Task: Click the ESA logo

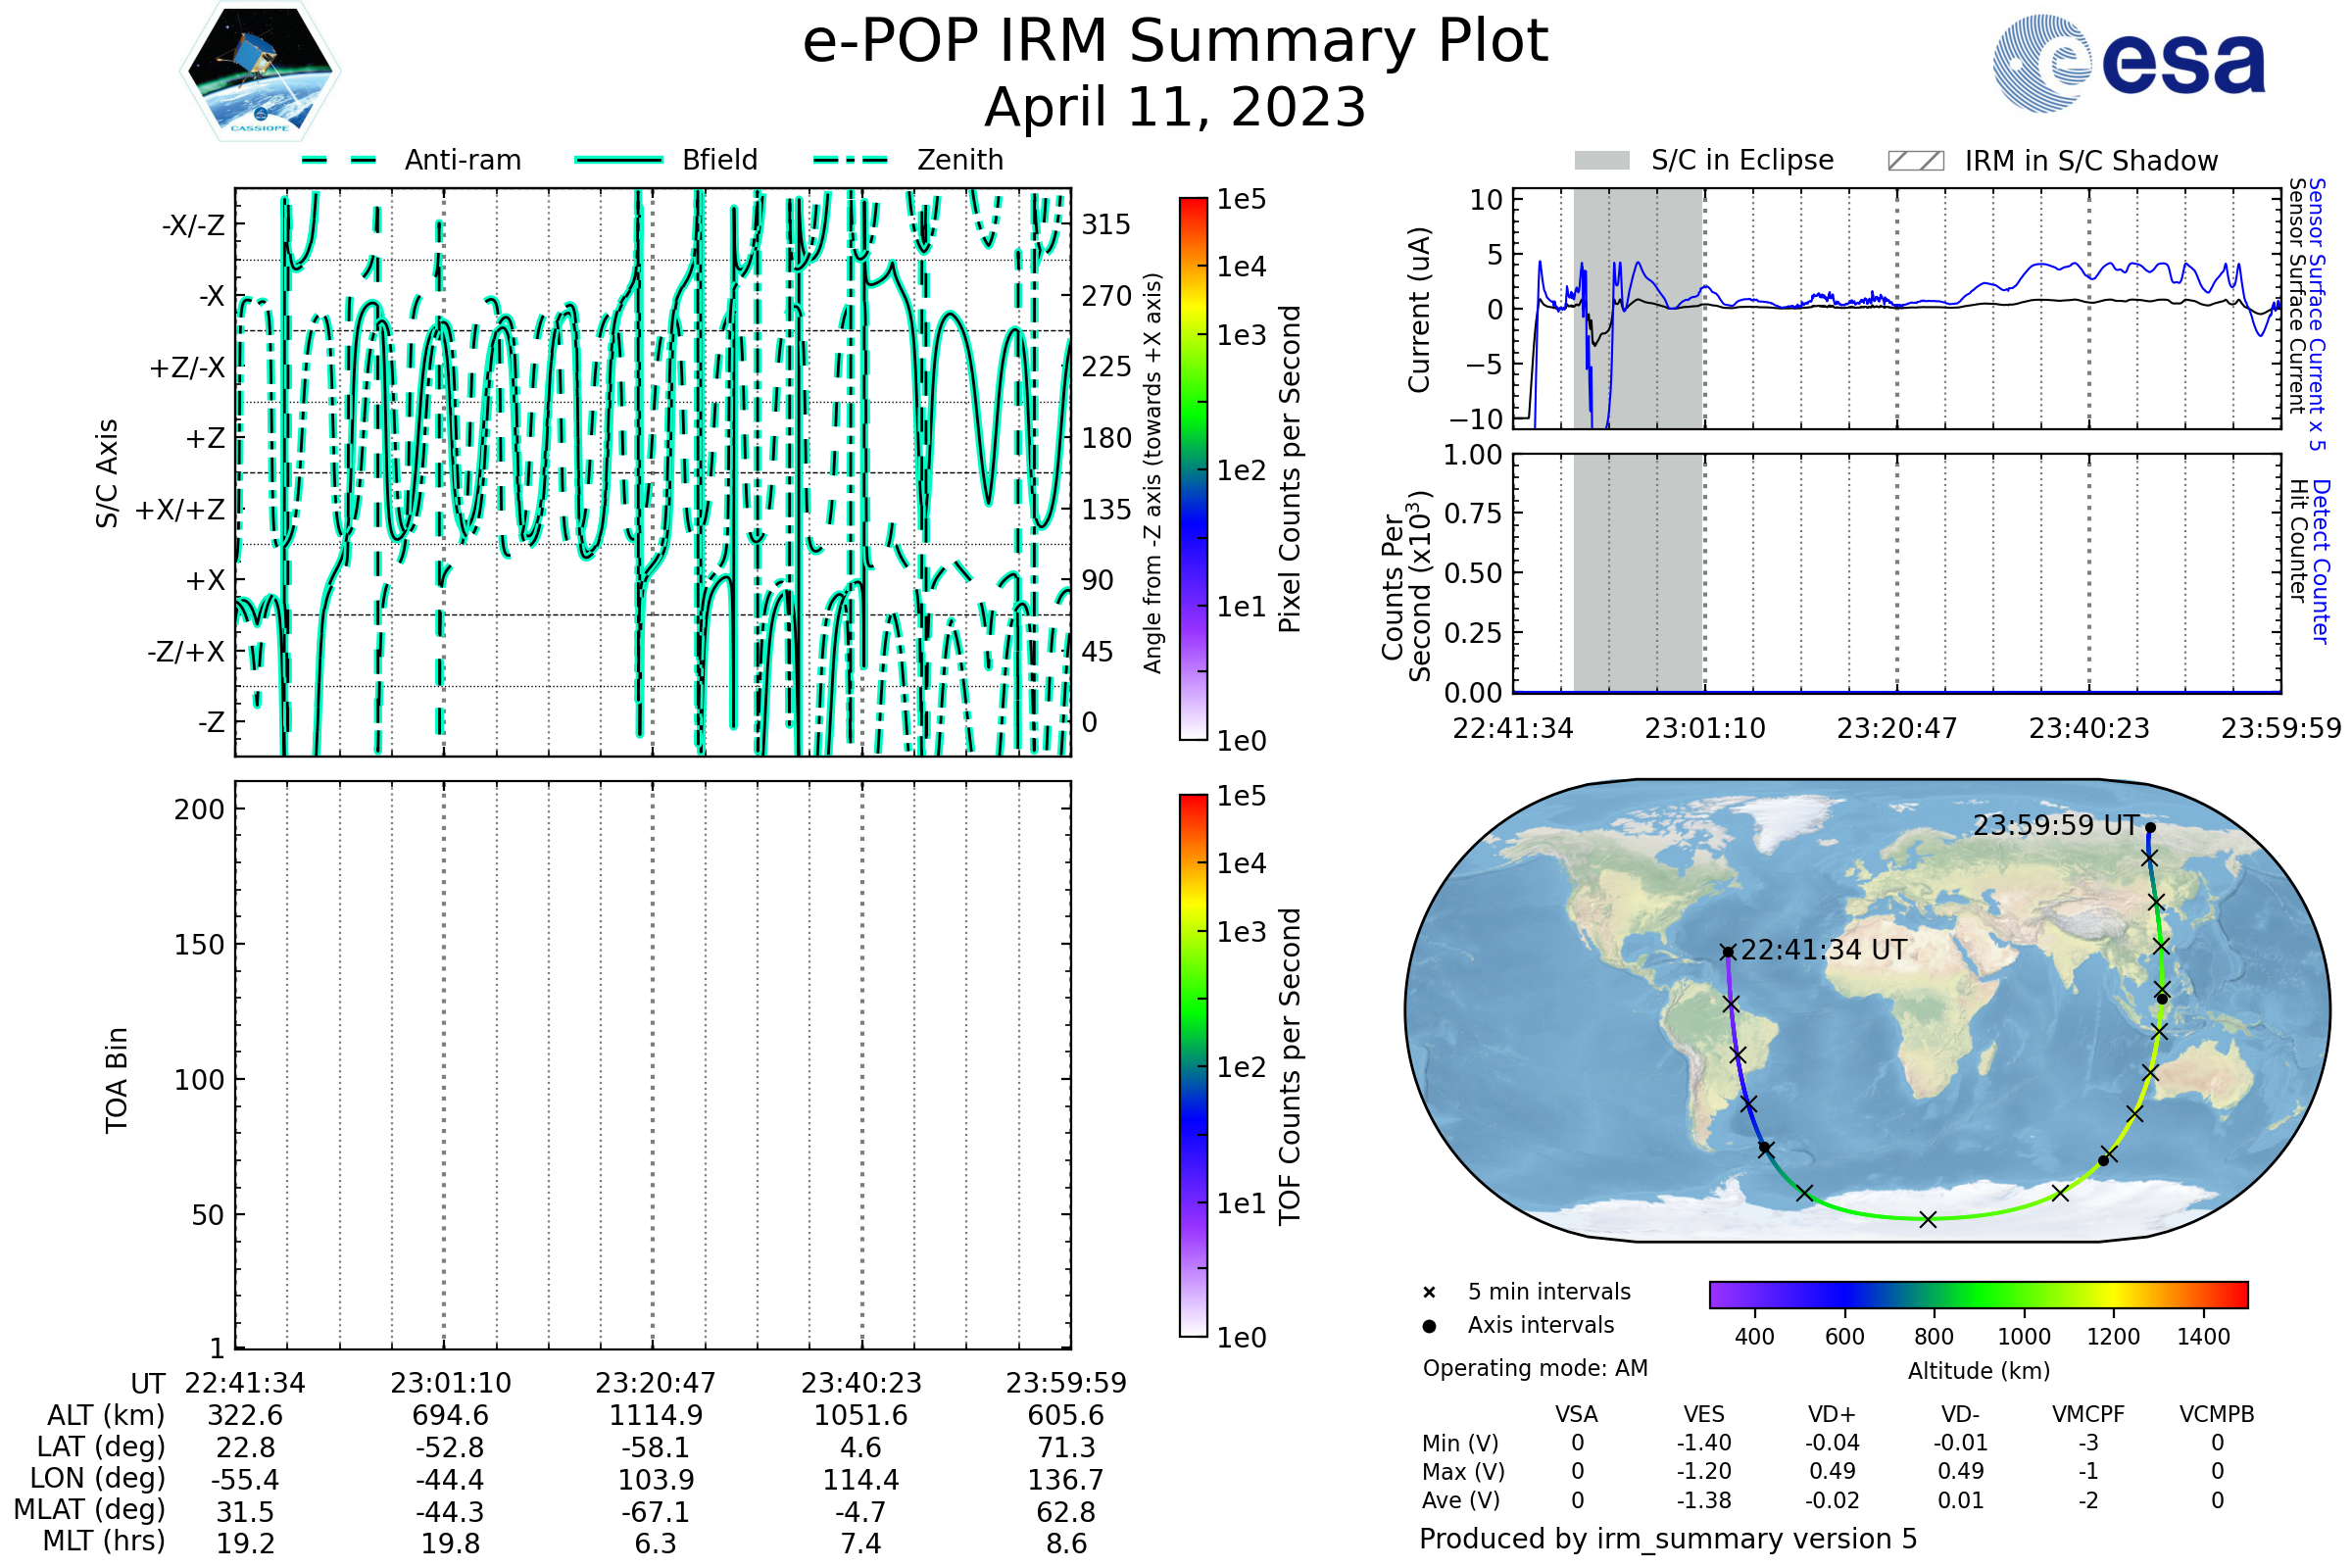Action: pos(2130,62)
